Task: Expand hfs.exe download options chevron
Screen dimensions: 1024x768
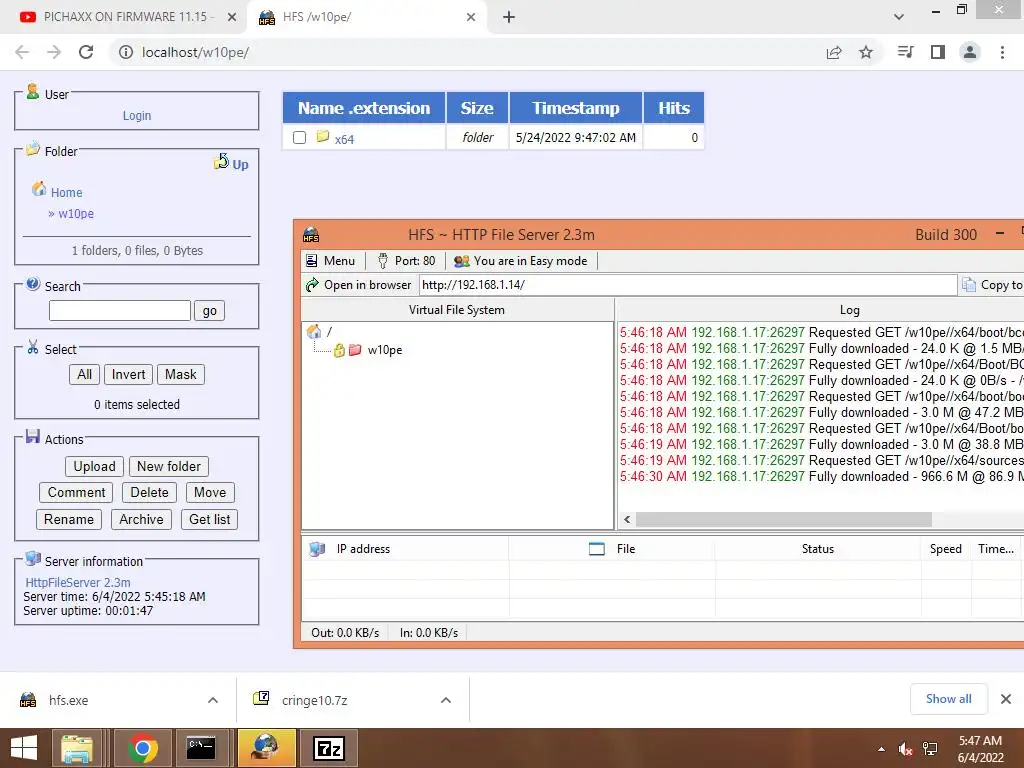Action: (x=213, y=700)
